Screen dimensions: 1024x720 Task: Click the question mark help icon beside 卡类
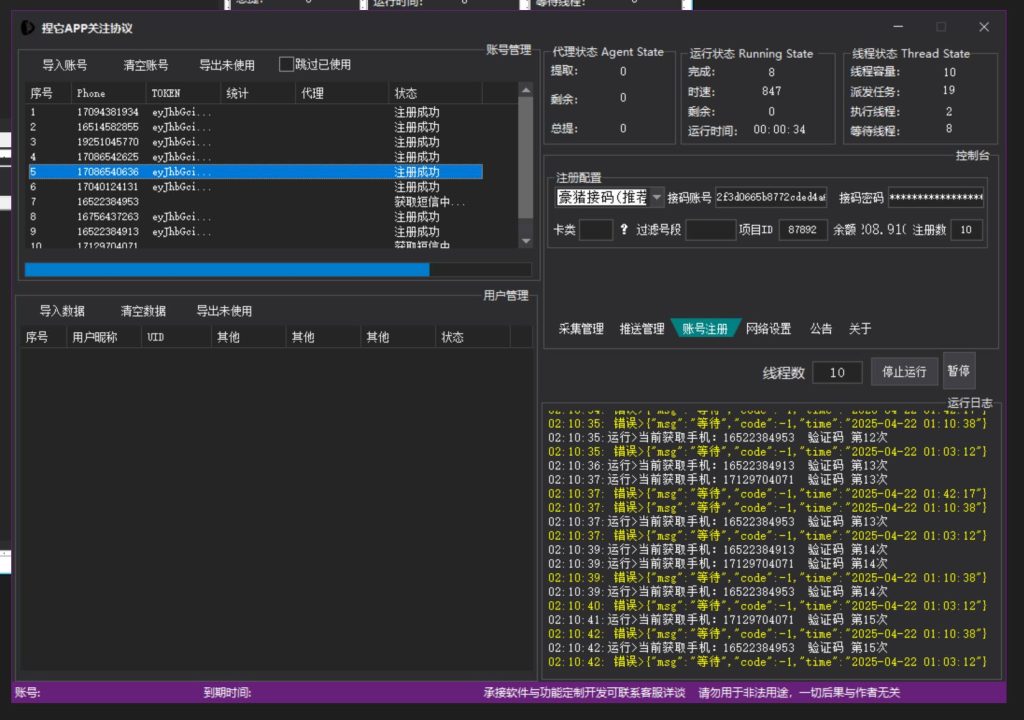624,230
